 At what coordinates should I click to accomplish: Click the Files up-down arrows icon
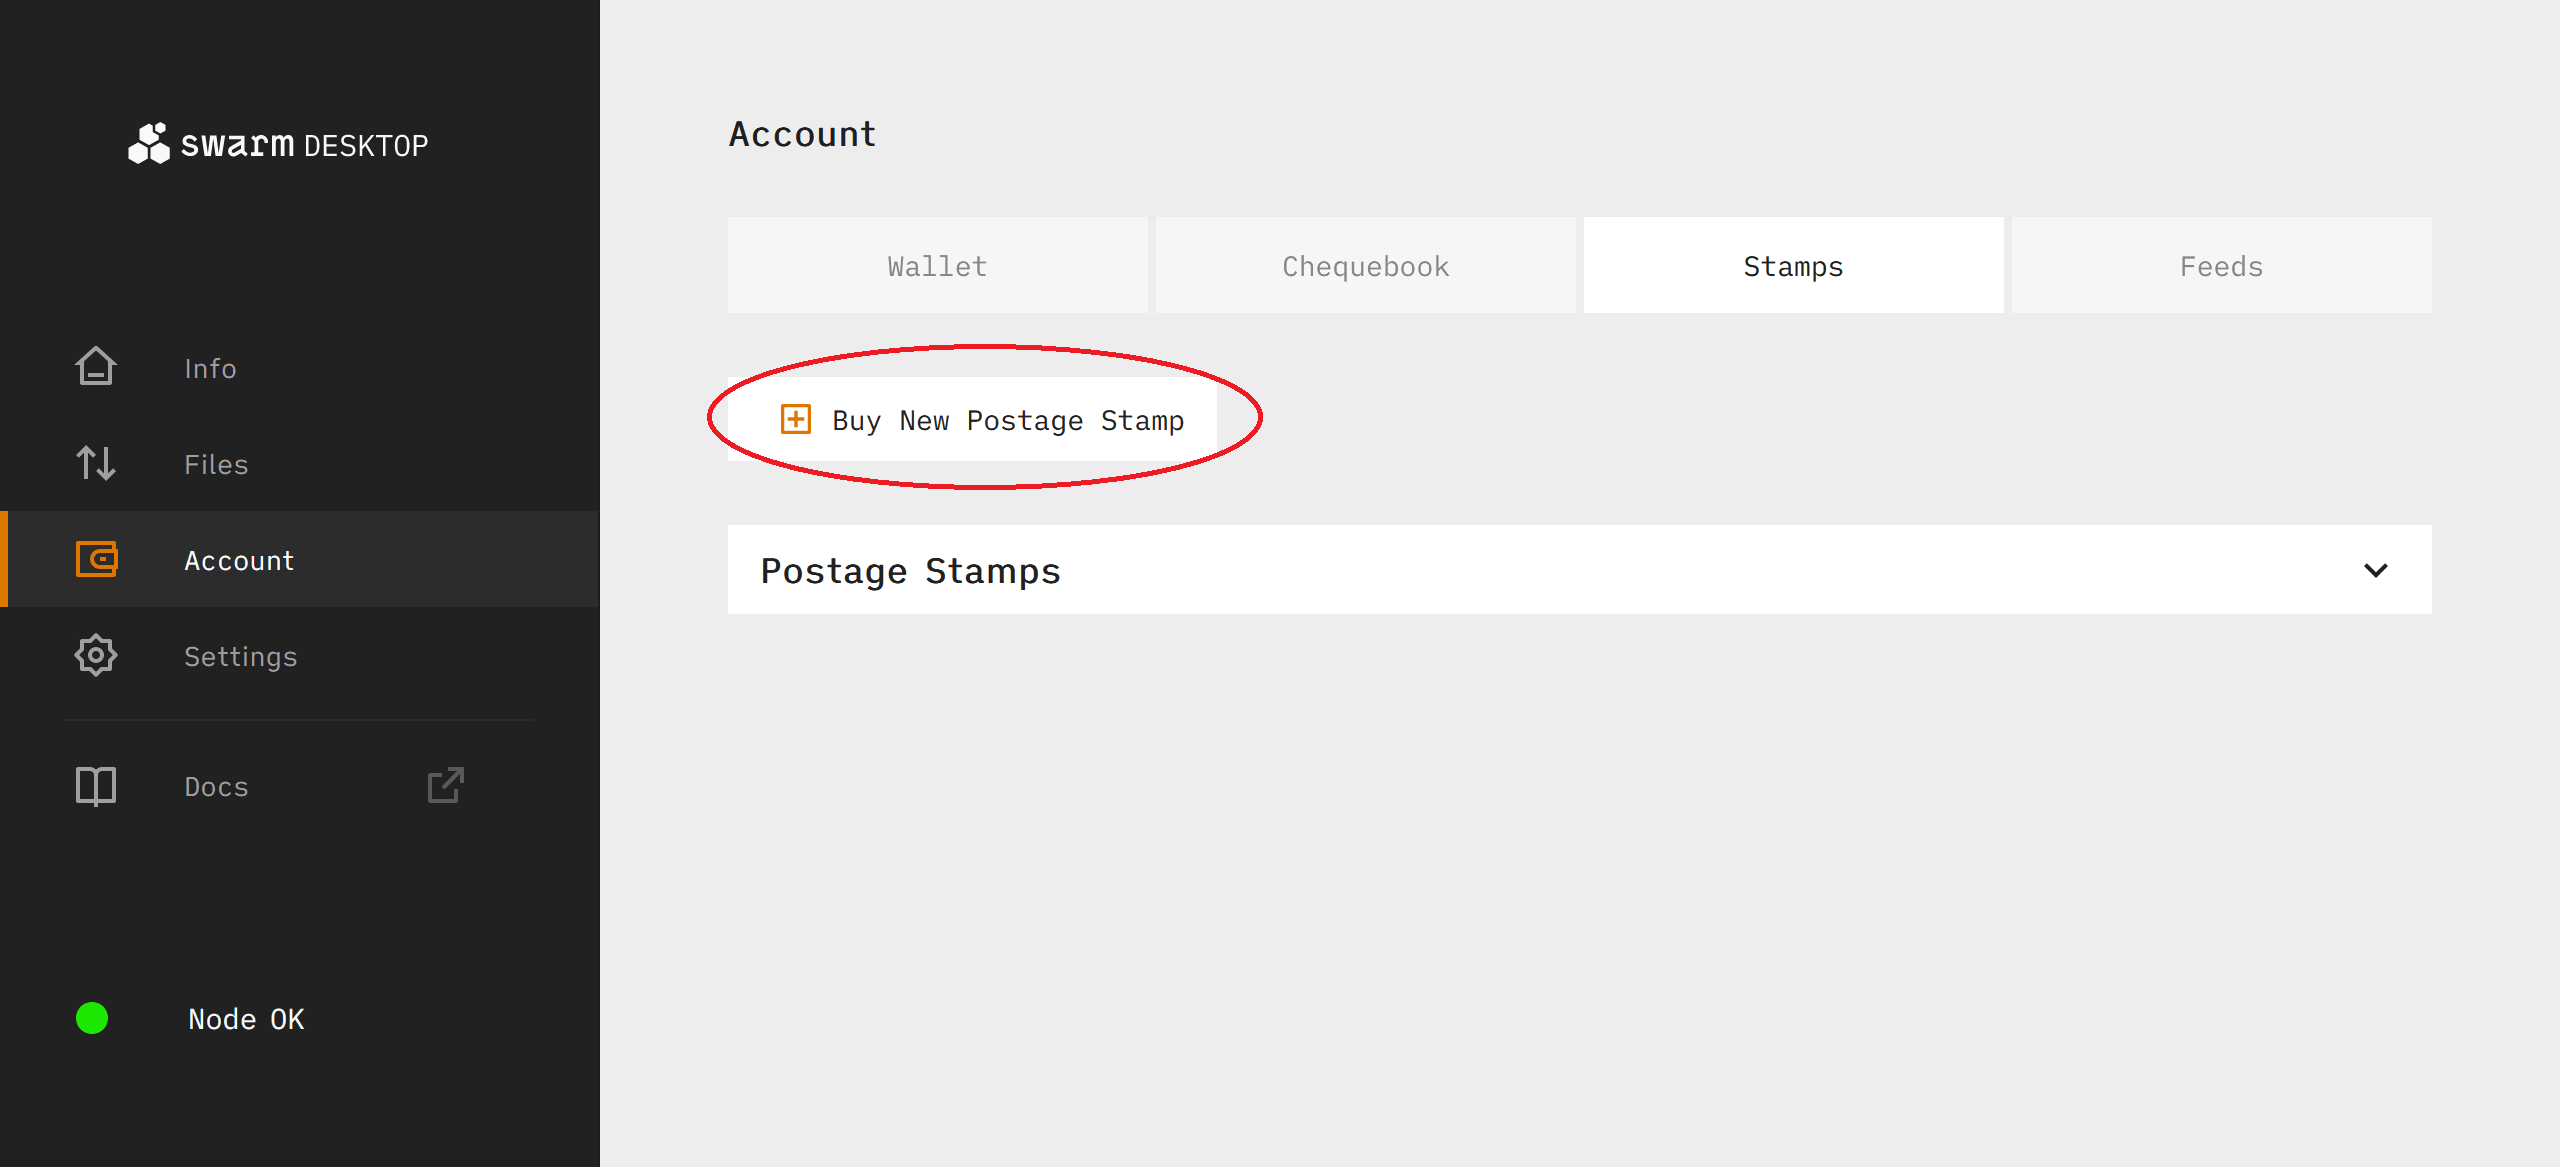click(96, 463)
